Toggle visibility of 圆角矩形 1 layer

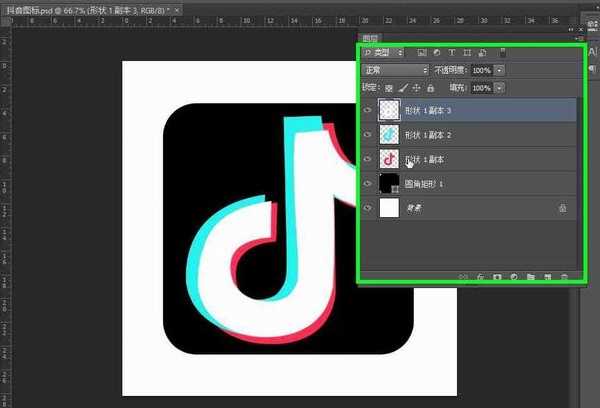pos(368,183)
